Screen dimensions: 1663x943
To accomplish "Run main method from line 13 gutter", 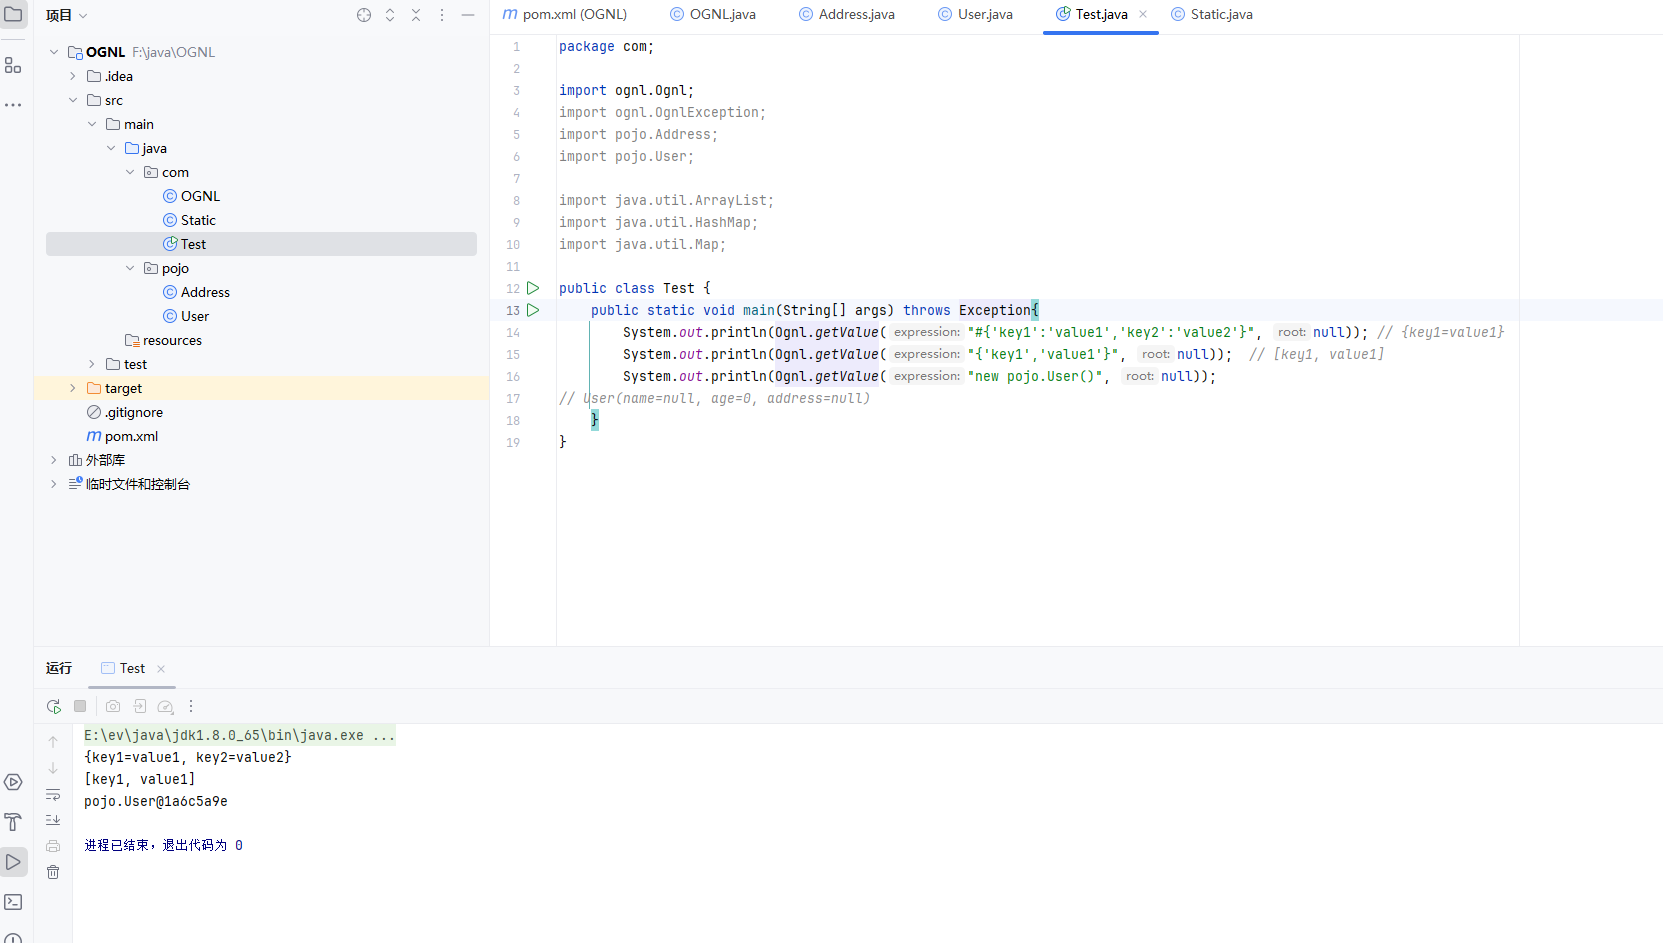I will click(x=533, y=310).
